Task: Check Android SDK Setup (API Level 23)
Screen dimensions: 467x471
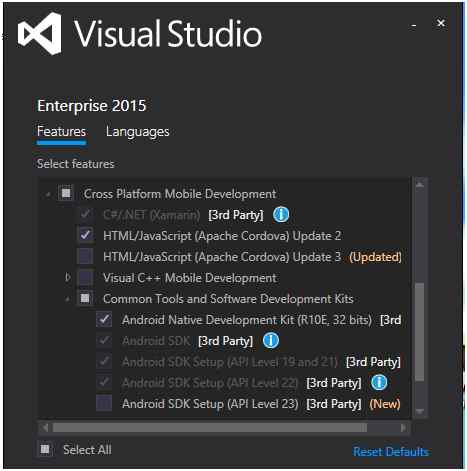Action: [x=104, y=403]
